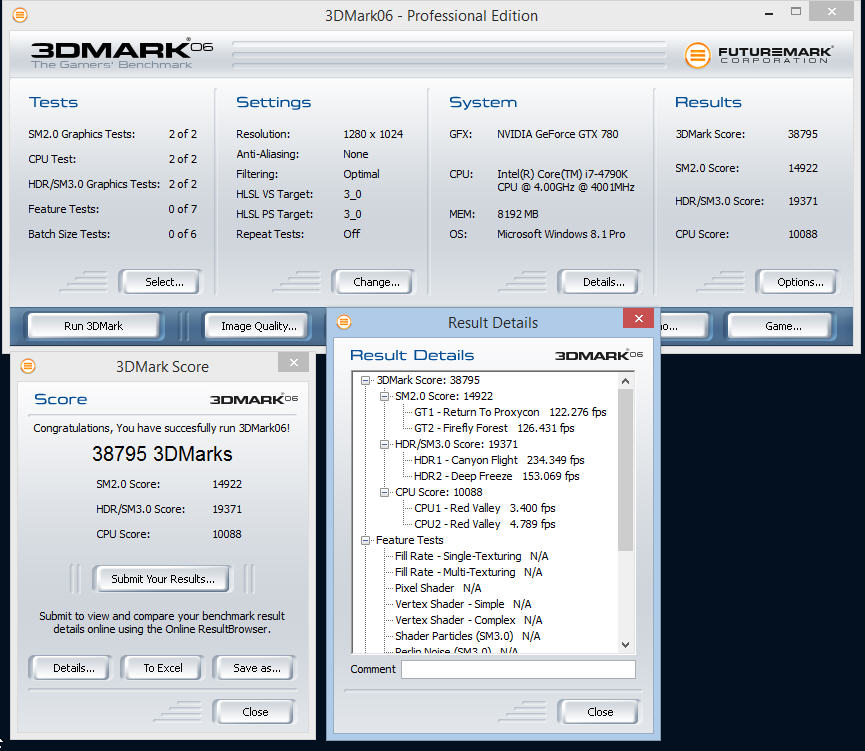Open the Options... button under Results
Viewport: 865px width, 751px height.
(800, 282)
